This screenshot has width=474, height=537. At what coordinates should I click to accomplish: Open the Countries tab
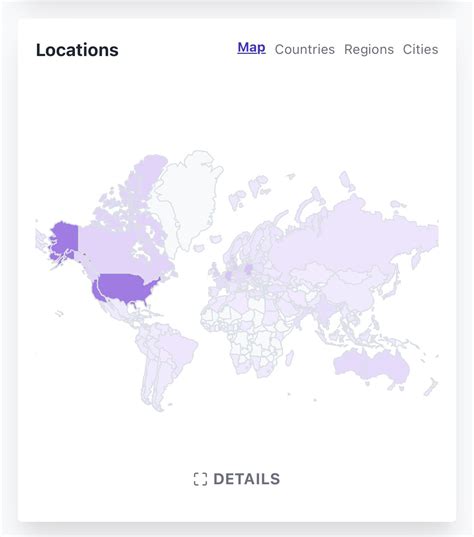(x=304, y=49)
